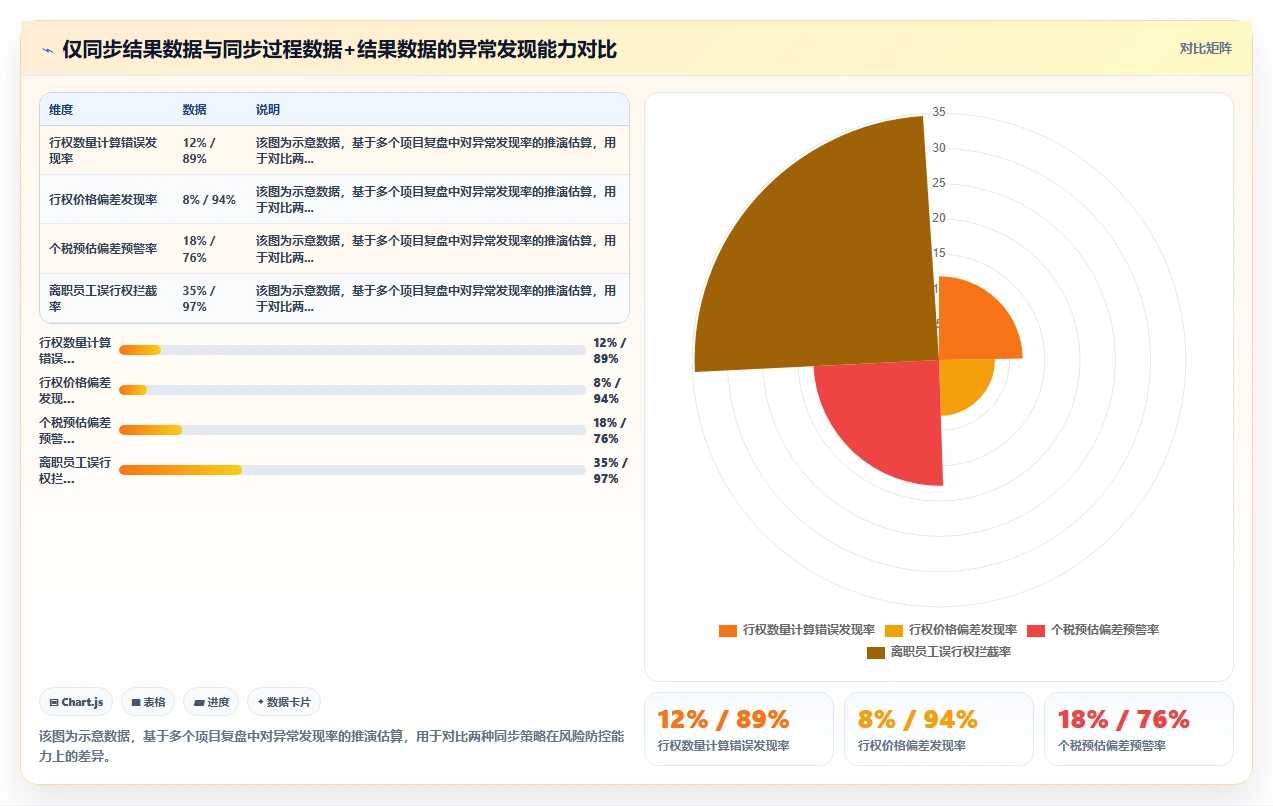This screenshot has width=1273, height=806.
Task: Click the 行权数量计算错误 progress bar
Action: click(352, 350)
